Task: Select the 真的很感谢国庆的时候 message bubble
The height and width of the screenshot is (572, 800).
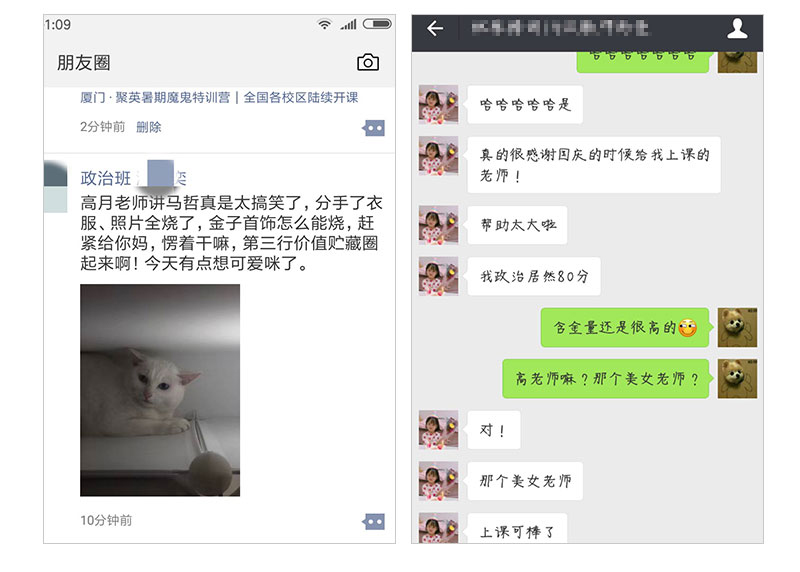Action: pyautogui.click(x=594, y=165)
